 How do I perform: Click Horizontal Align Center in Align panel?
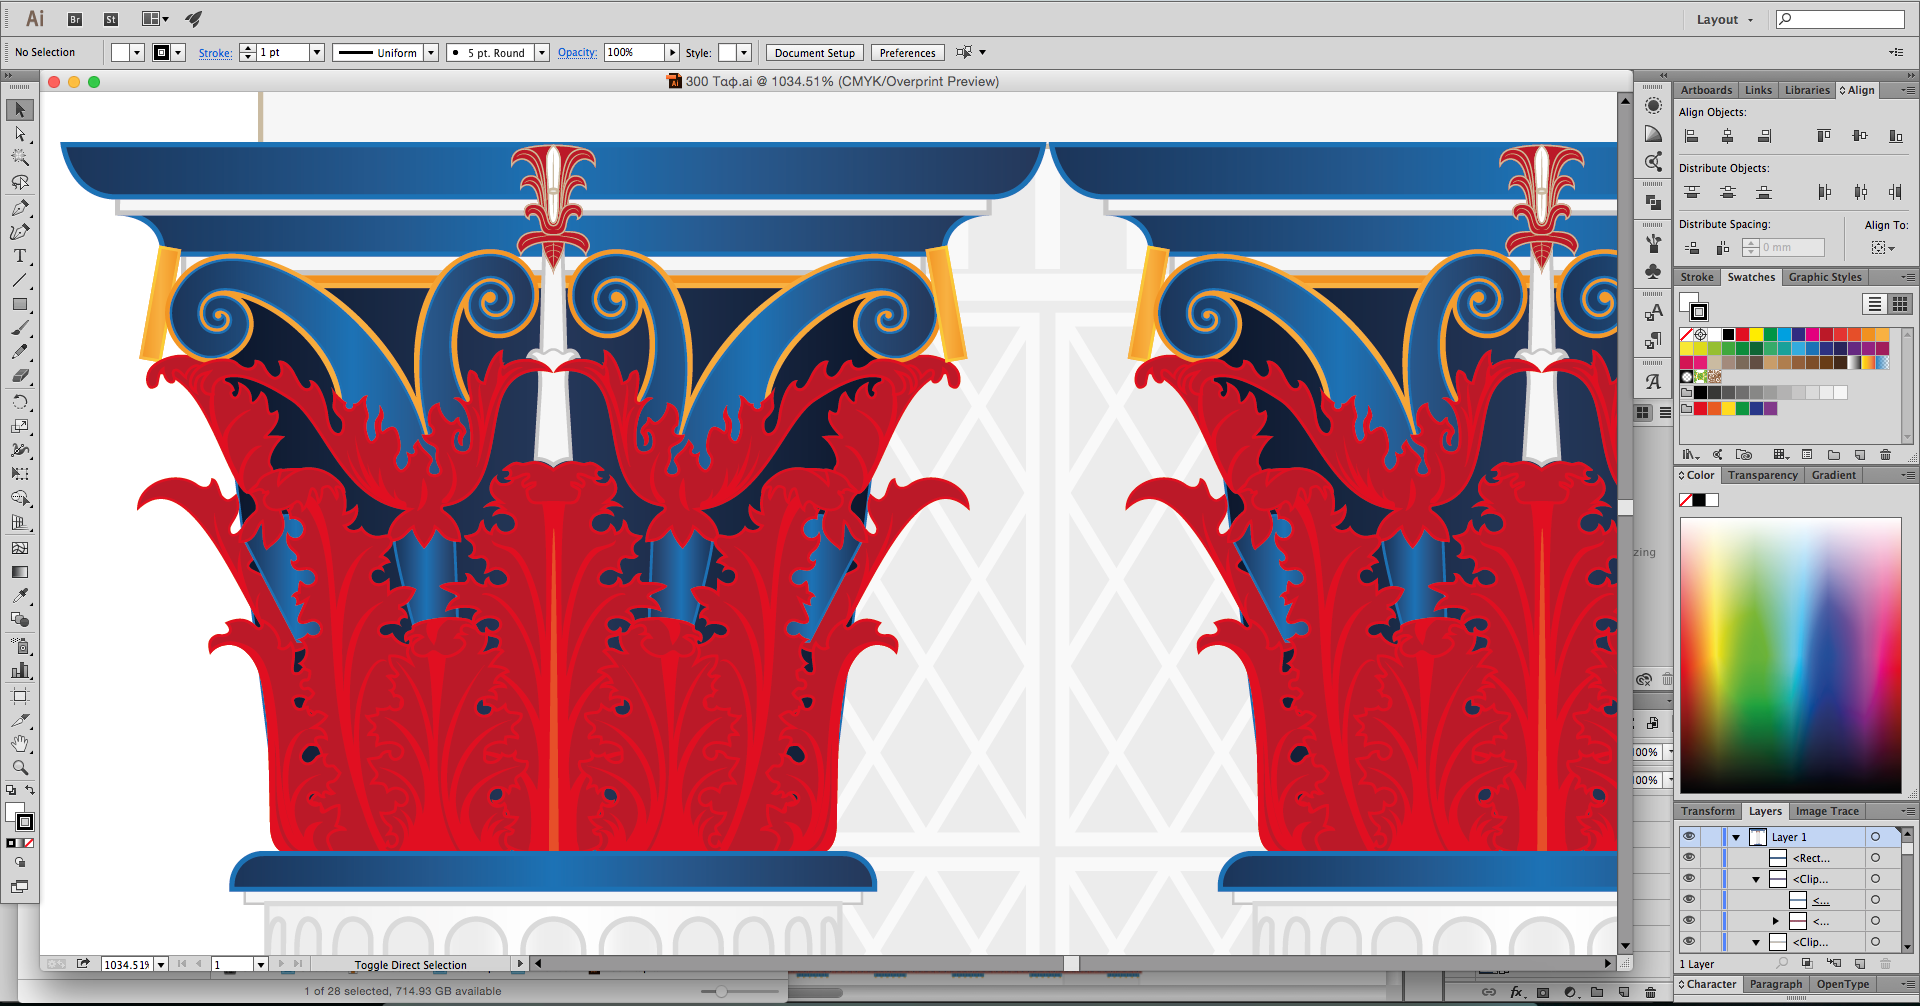[x=1727, y=136]
